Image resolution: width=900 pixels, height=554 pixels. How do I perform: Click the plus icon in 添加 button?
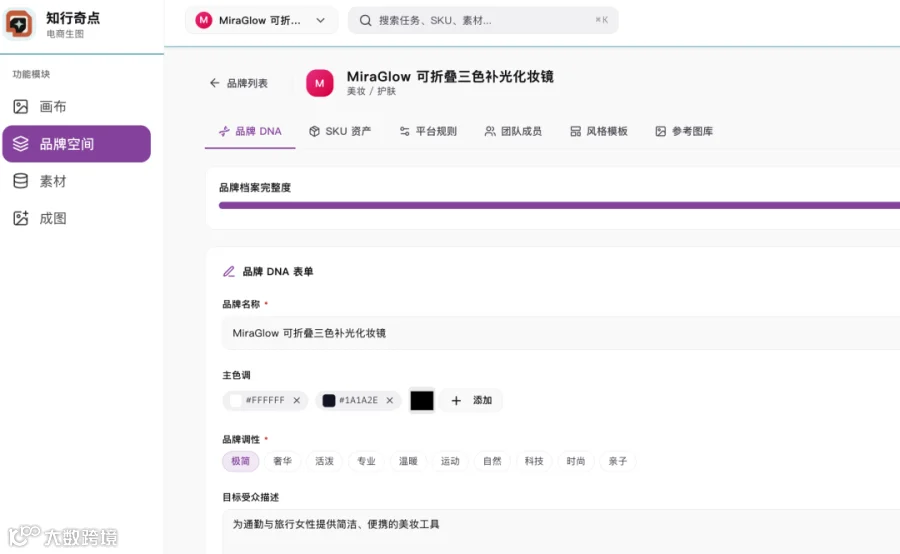click(x=456, y=401)
